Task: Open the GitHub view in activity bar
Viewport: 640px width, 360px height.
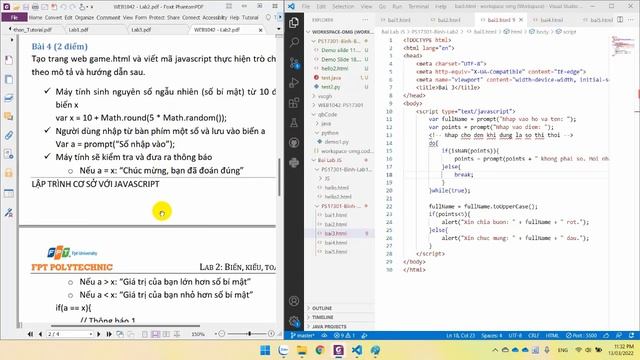Action: point(294,142)
